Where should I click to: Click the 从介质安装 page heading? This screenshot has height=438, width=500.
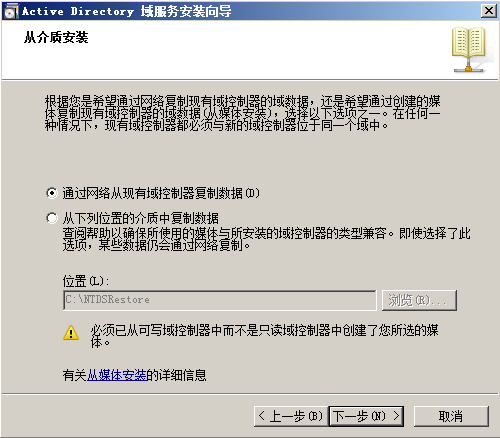click(56, 37)
